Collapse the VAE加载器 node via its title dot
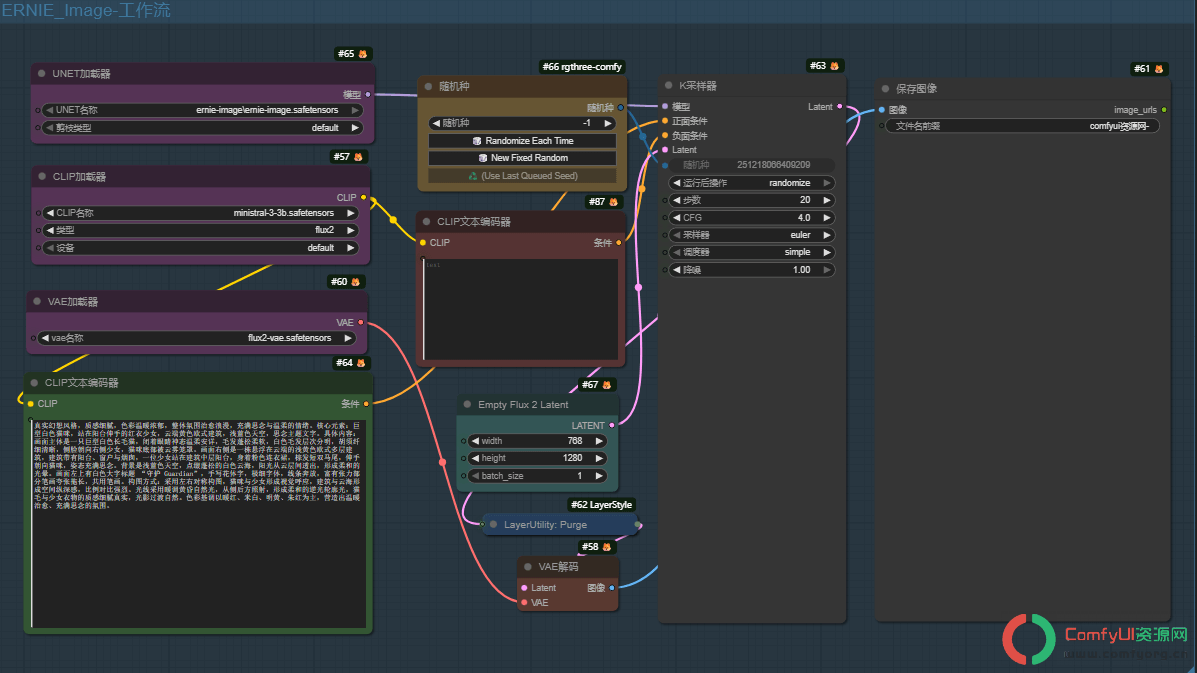The image size is (1197, 673). click(37, 301)
